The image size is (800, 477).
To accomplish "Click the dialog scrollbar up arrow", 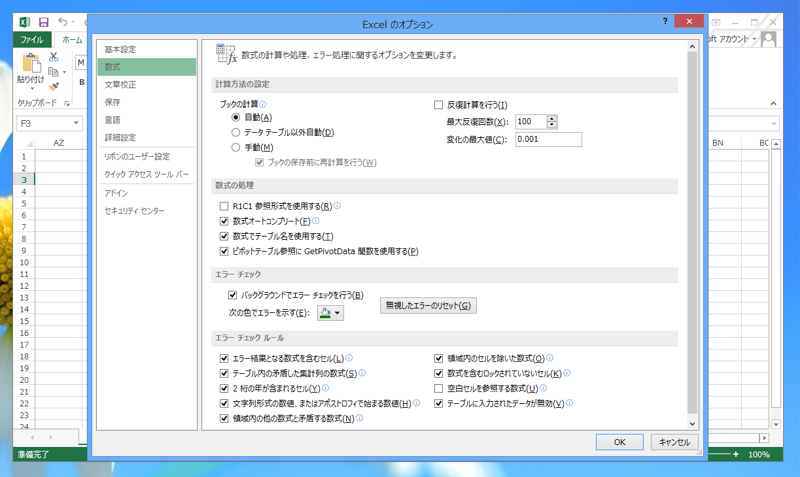I will point(692,46).
